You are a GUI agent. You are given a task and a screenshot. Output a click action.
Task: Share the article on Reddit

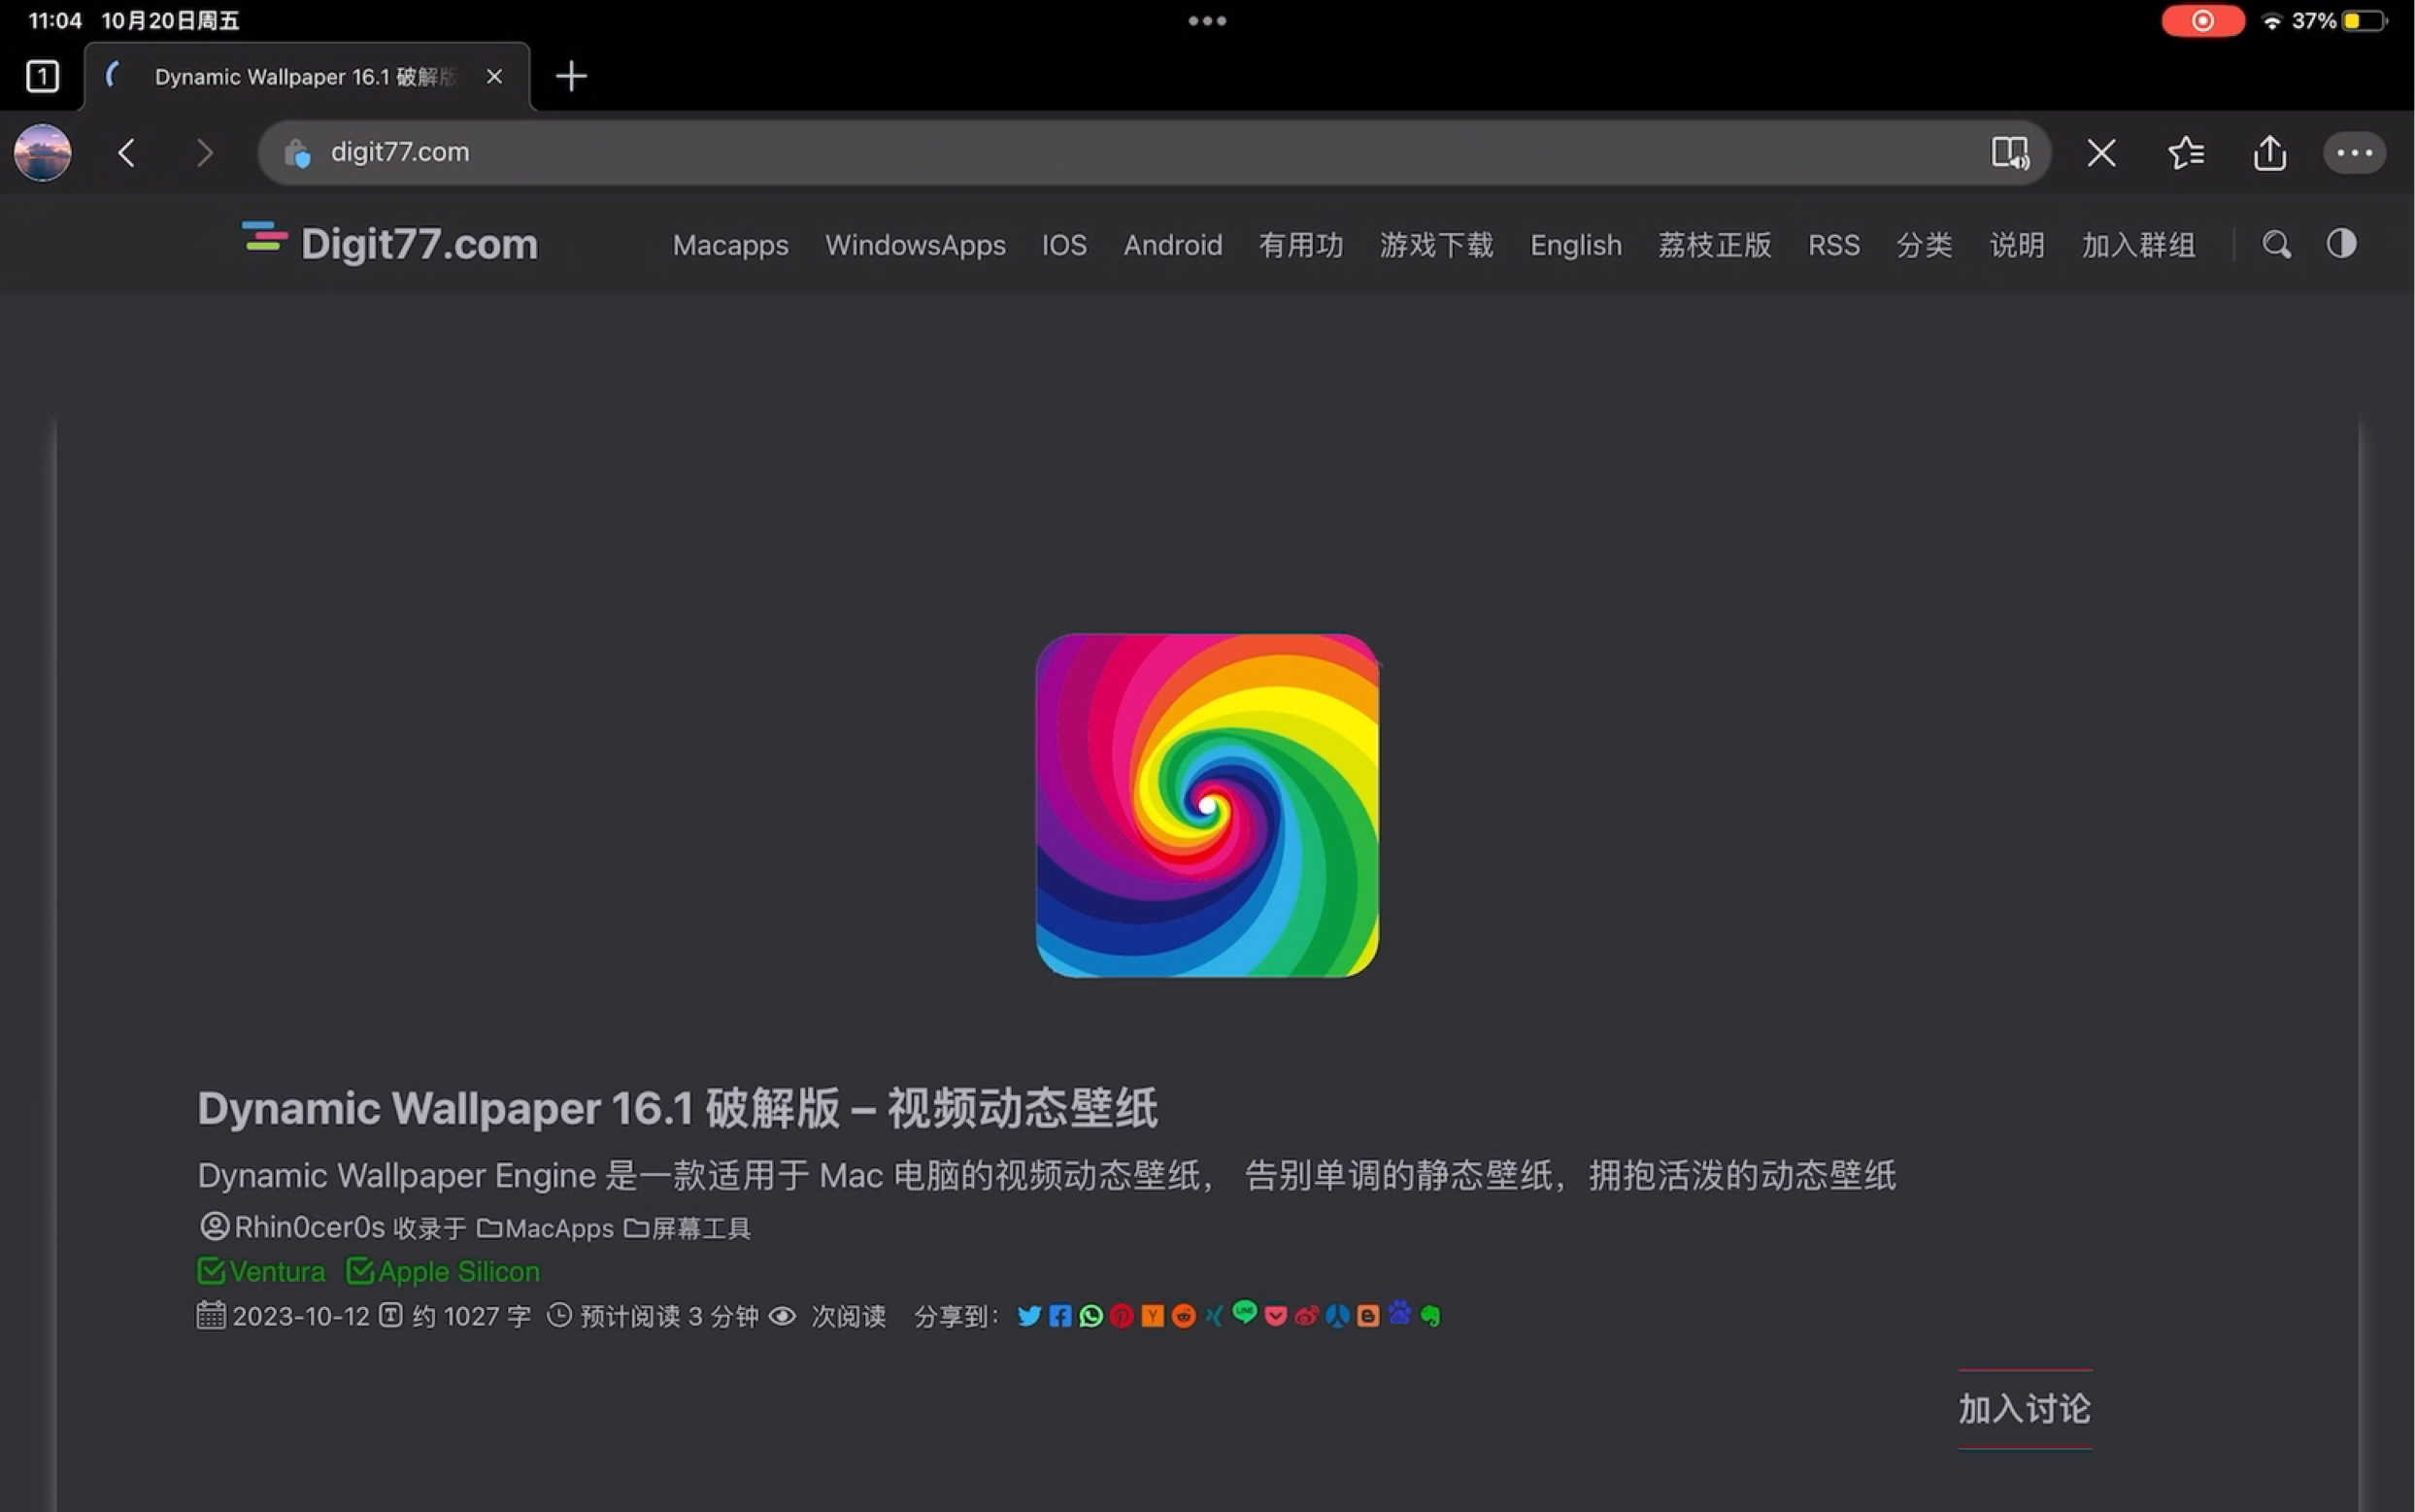click(x=1183, y=1316)
